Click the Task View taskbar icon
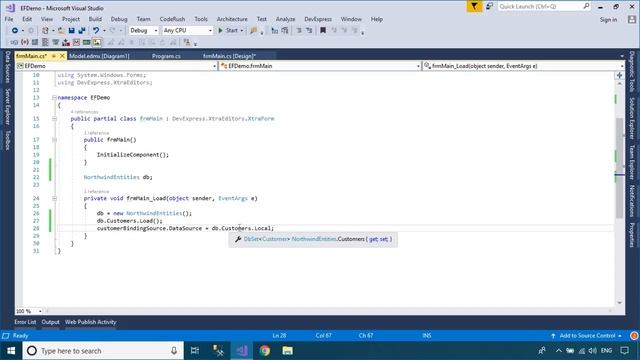The width and height of the screenshot is (640, 360). click(x=195, y=351)
